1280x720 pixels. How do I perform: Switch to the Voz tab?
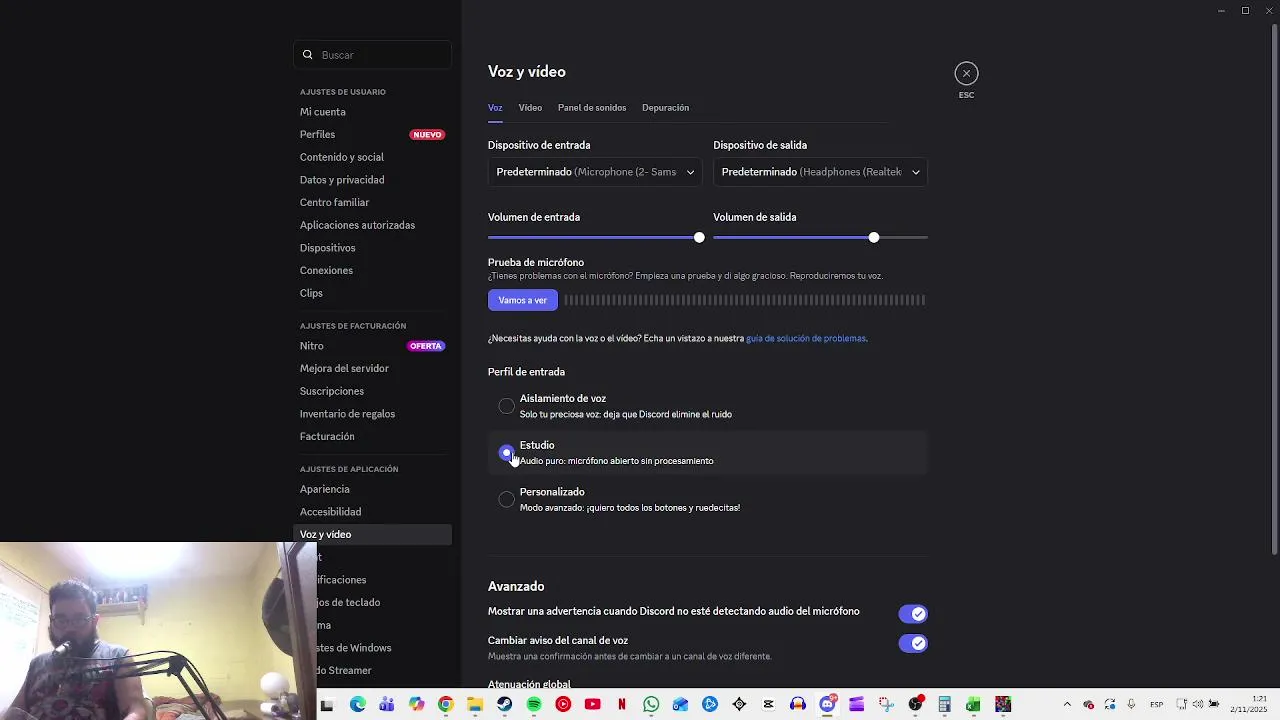point(495,108)
